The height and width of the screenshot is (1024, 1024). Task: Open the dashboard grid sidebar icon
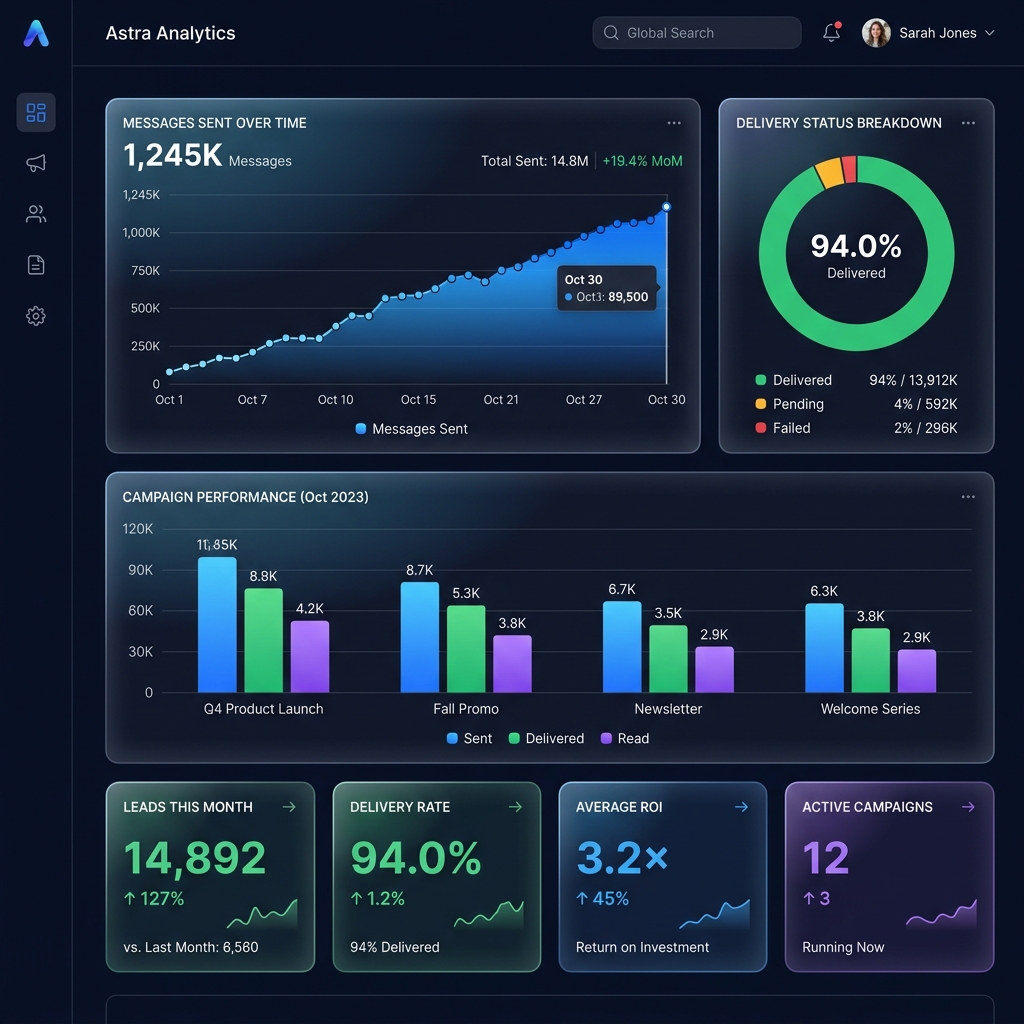(x=36, y=112)
